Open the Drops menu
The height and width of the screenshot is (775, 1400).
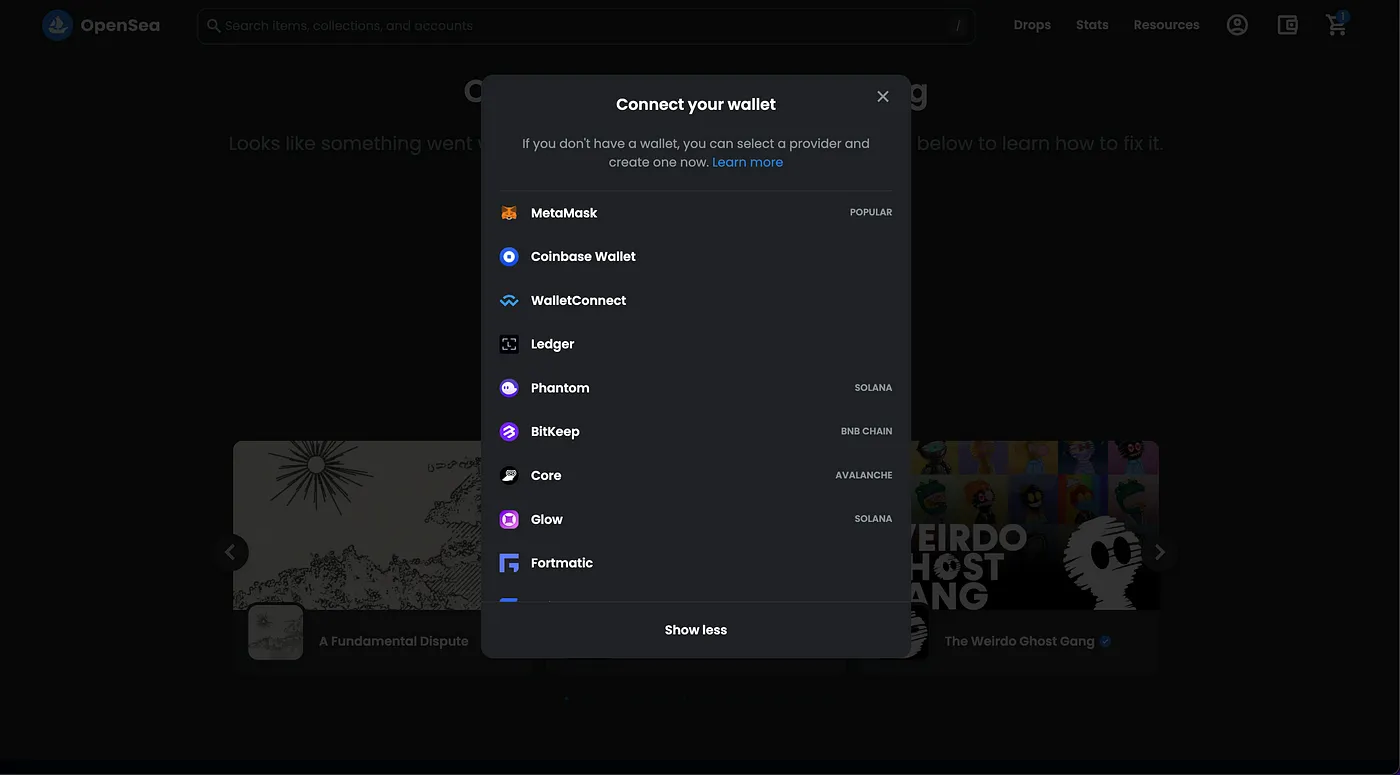1032,25
